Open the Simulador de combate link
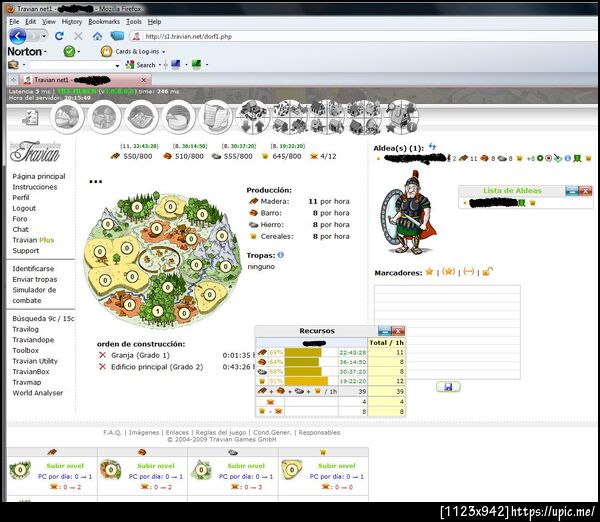 [x=34, y=295]
